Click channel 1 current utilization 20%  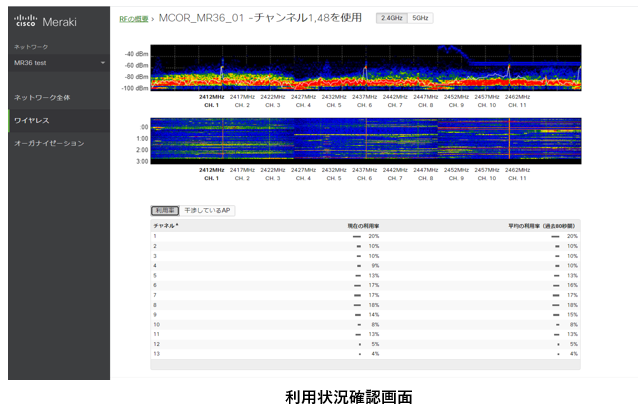[374, 236]
